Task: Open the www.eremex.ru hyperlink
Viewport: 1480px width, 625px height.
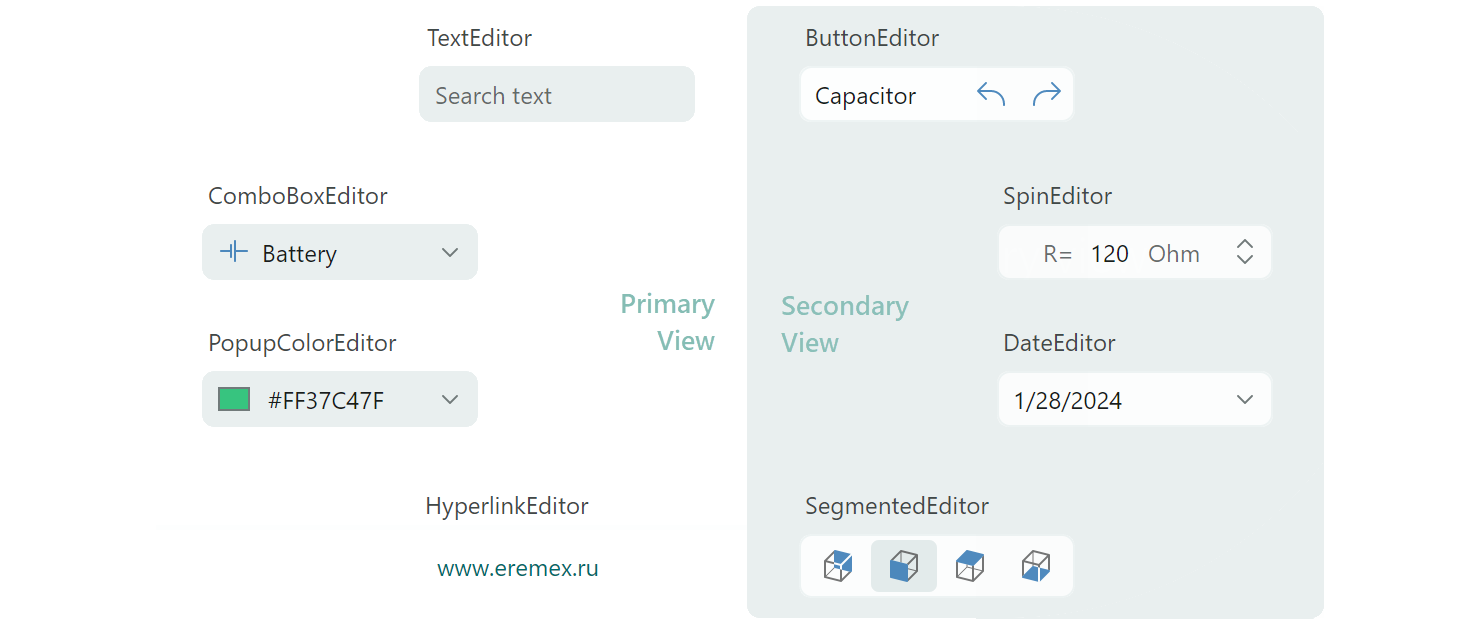Action: (518, 569)
